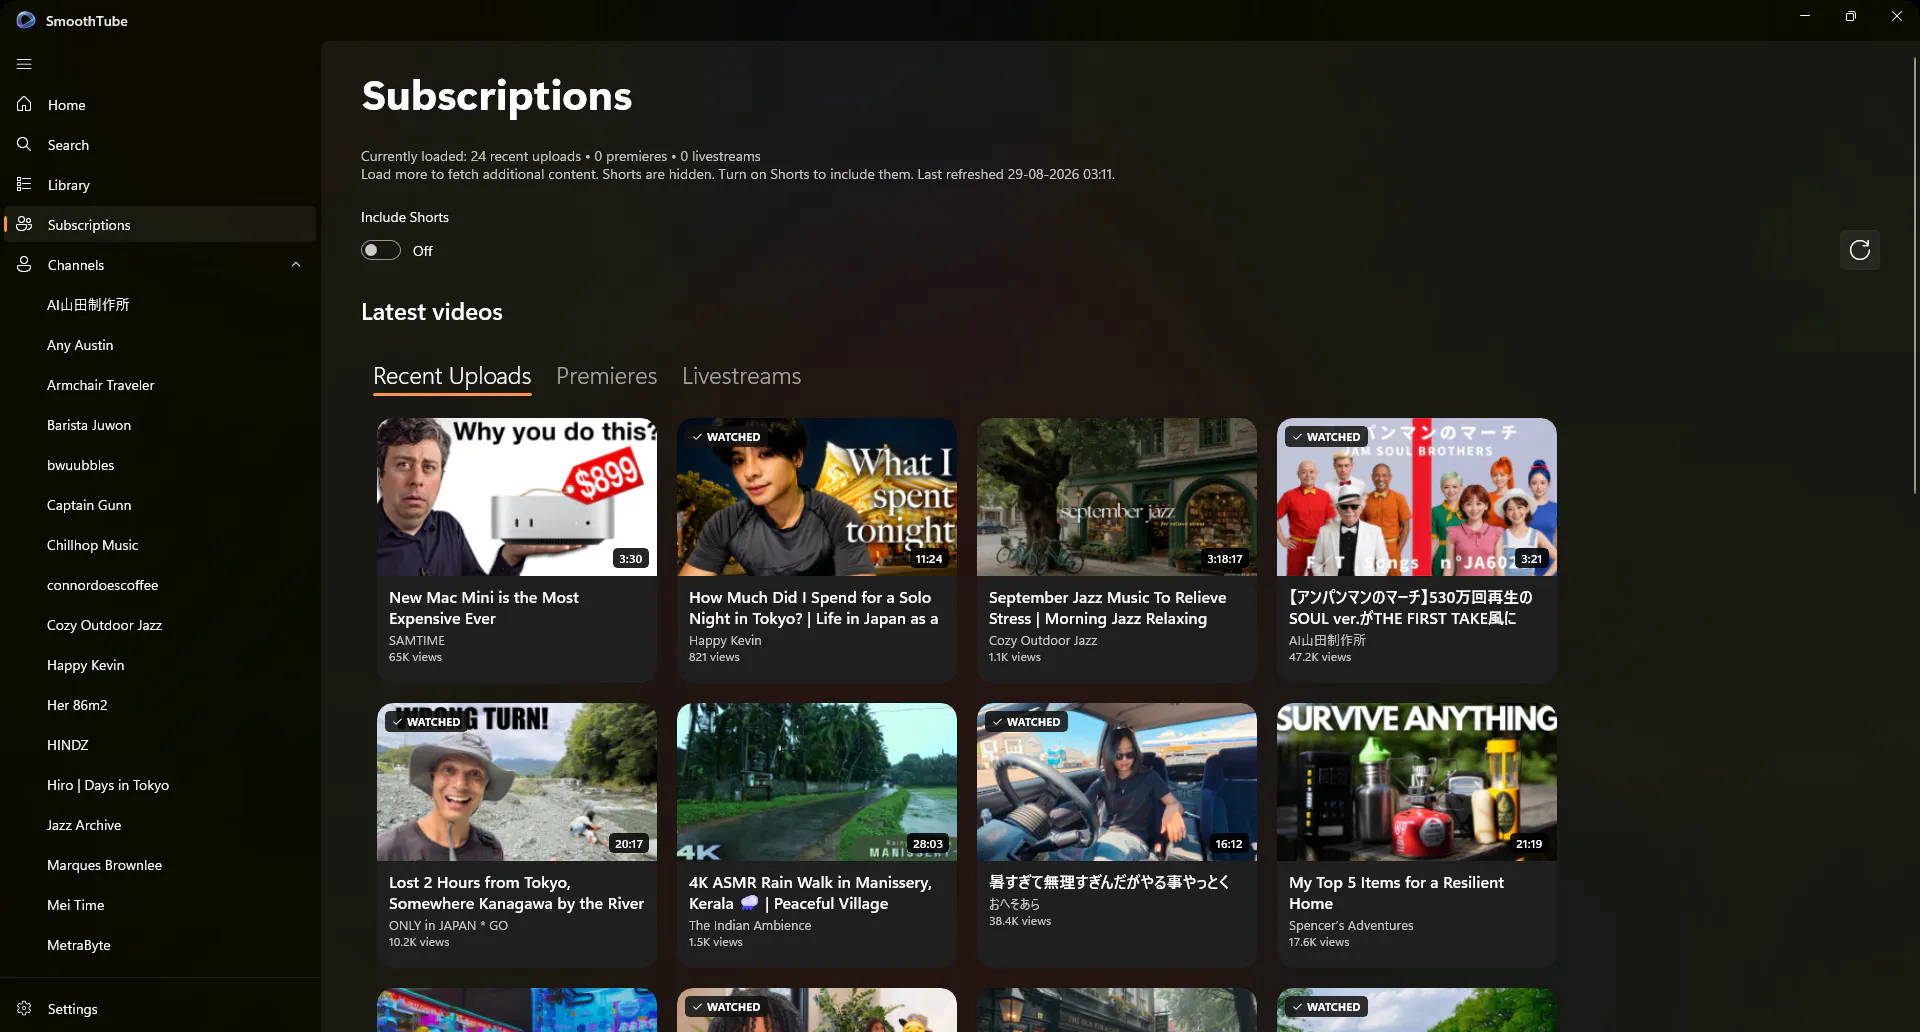This screenshot has height=1032, width=1920.
Task: Open the hamburger navigation menu
Action: [24, 64]
